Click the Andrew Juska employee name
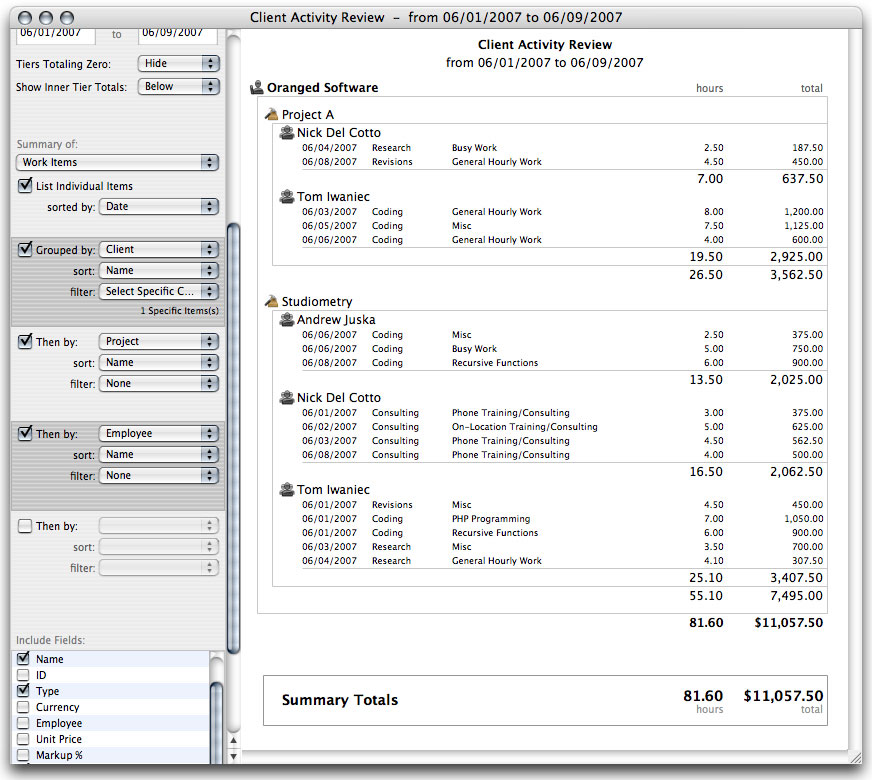This screenshot has width=872, height=780. click(336, 320)
